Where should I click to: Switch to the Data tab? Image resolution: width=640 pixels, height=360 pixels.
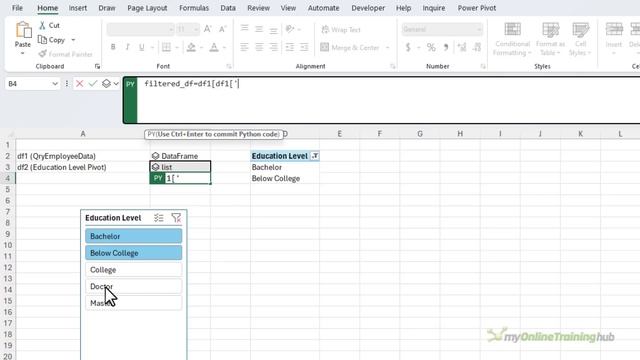(228, 8)
